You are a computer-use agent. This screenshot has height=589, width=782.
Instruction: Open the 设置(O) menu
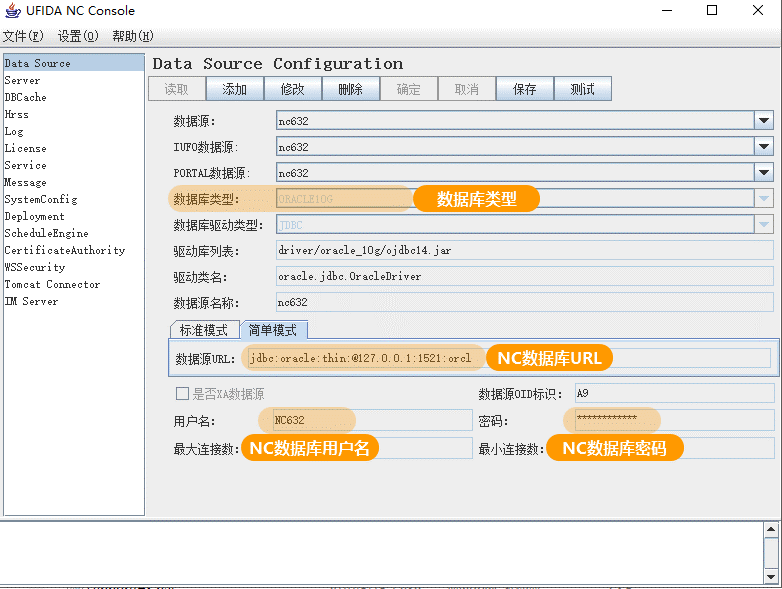pyautogui.click(x=78, y=36)
